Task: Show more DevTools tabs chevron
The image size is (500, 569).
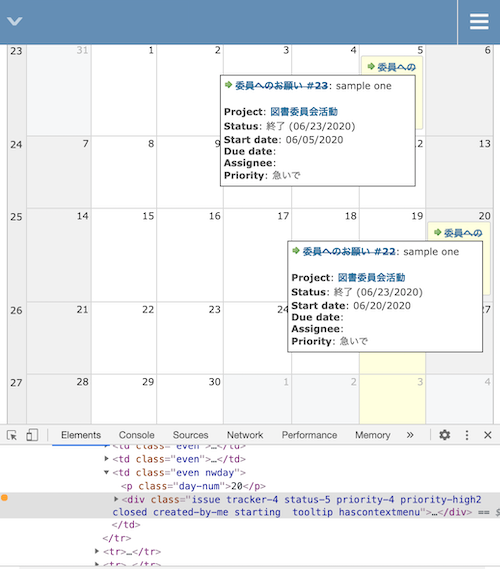Action: (410, 435)
